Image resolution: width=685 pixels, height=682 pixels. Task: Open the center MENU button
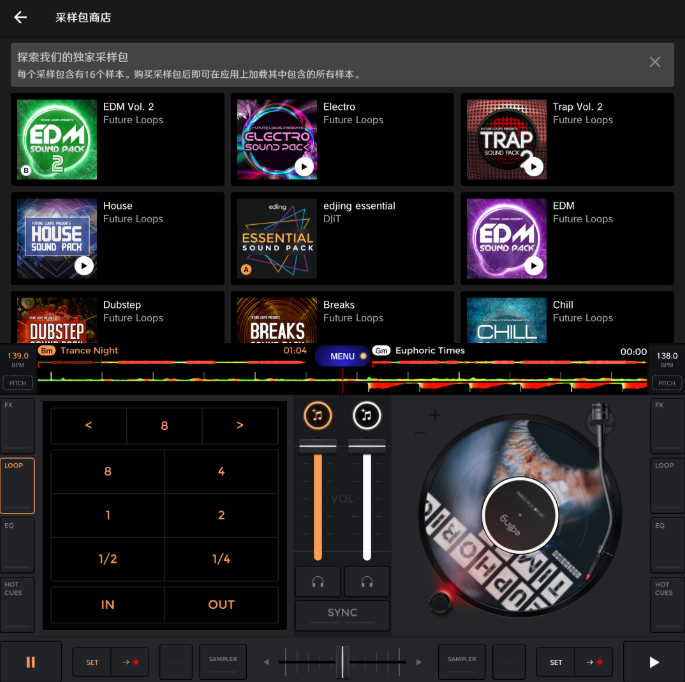(x=342, y=356)
